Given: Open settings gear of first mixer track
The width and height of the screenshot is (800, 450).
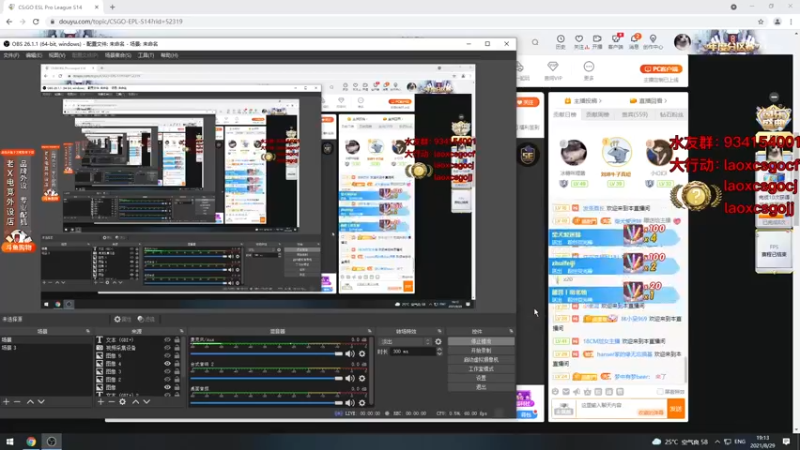Looking at the screenshot, I should [x=362, y=354].
